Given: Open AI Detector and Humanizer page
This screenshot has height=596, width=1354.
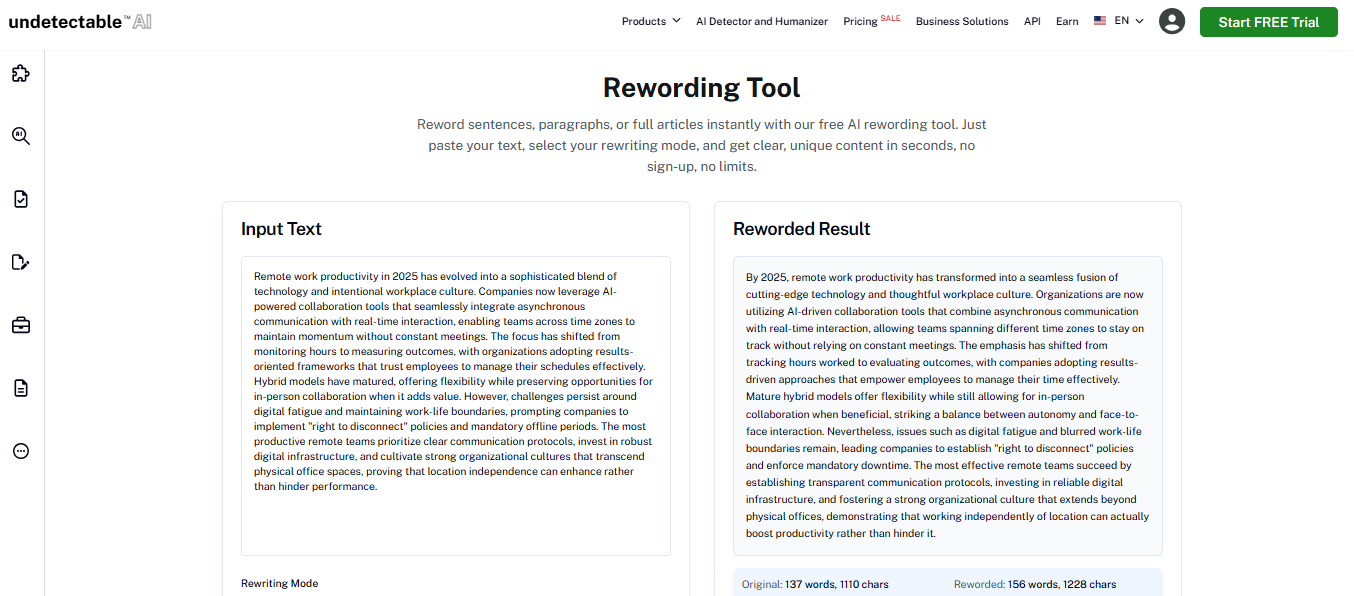Looking at the screenshot, I should [762, 21].
